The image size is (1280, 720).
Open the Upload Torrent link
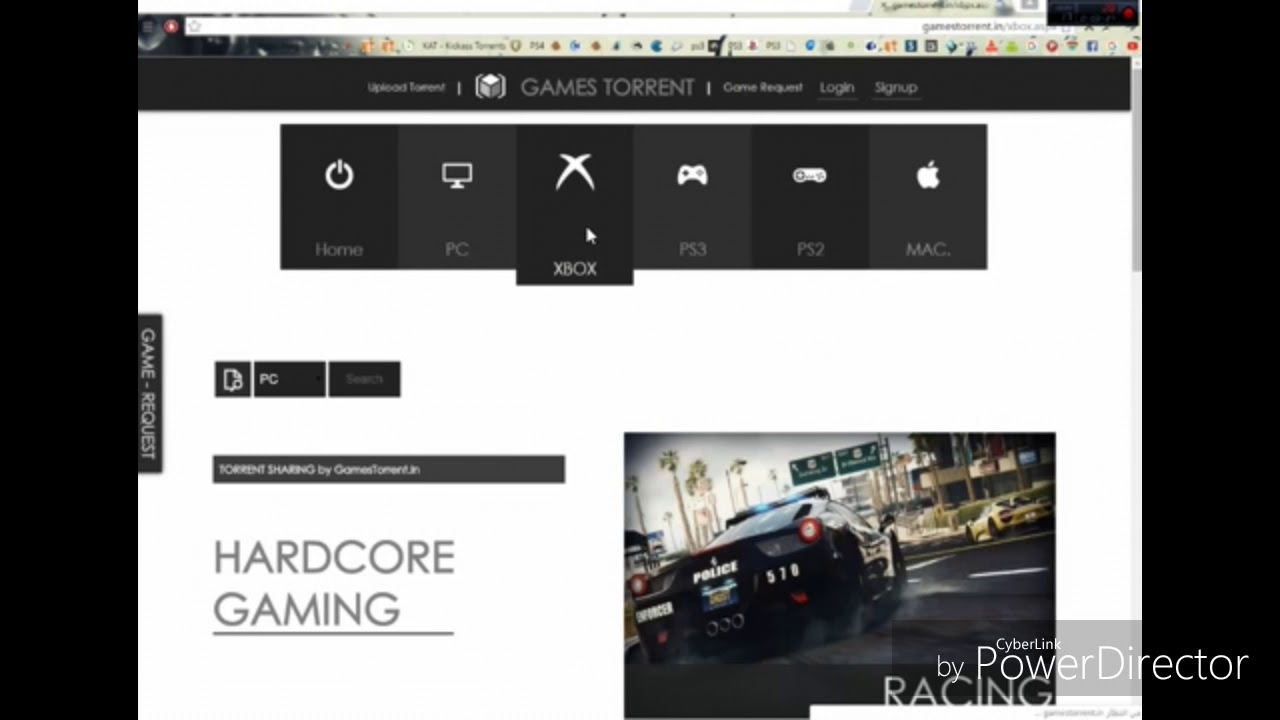(x=406, y=87)
